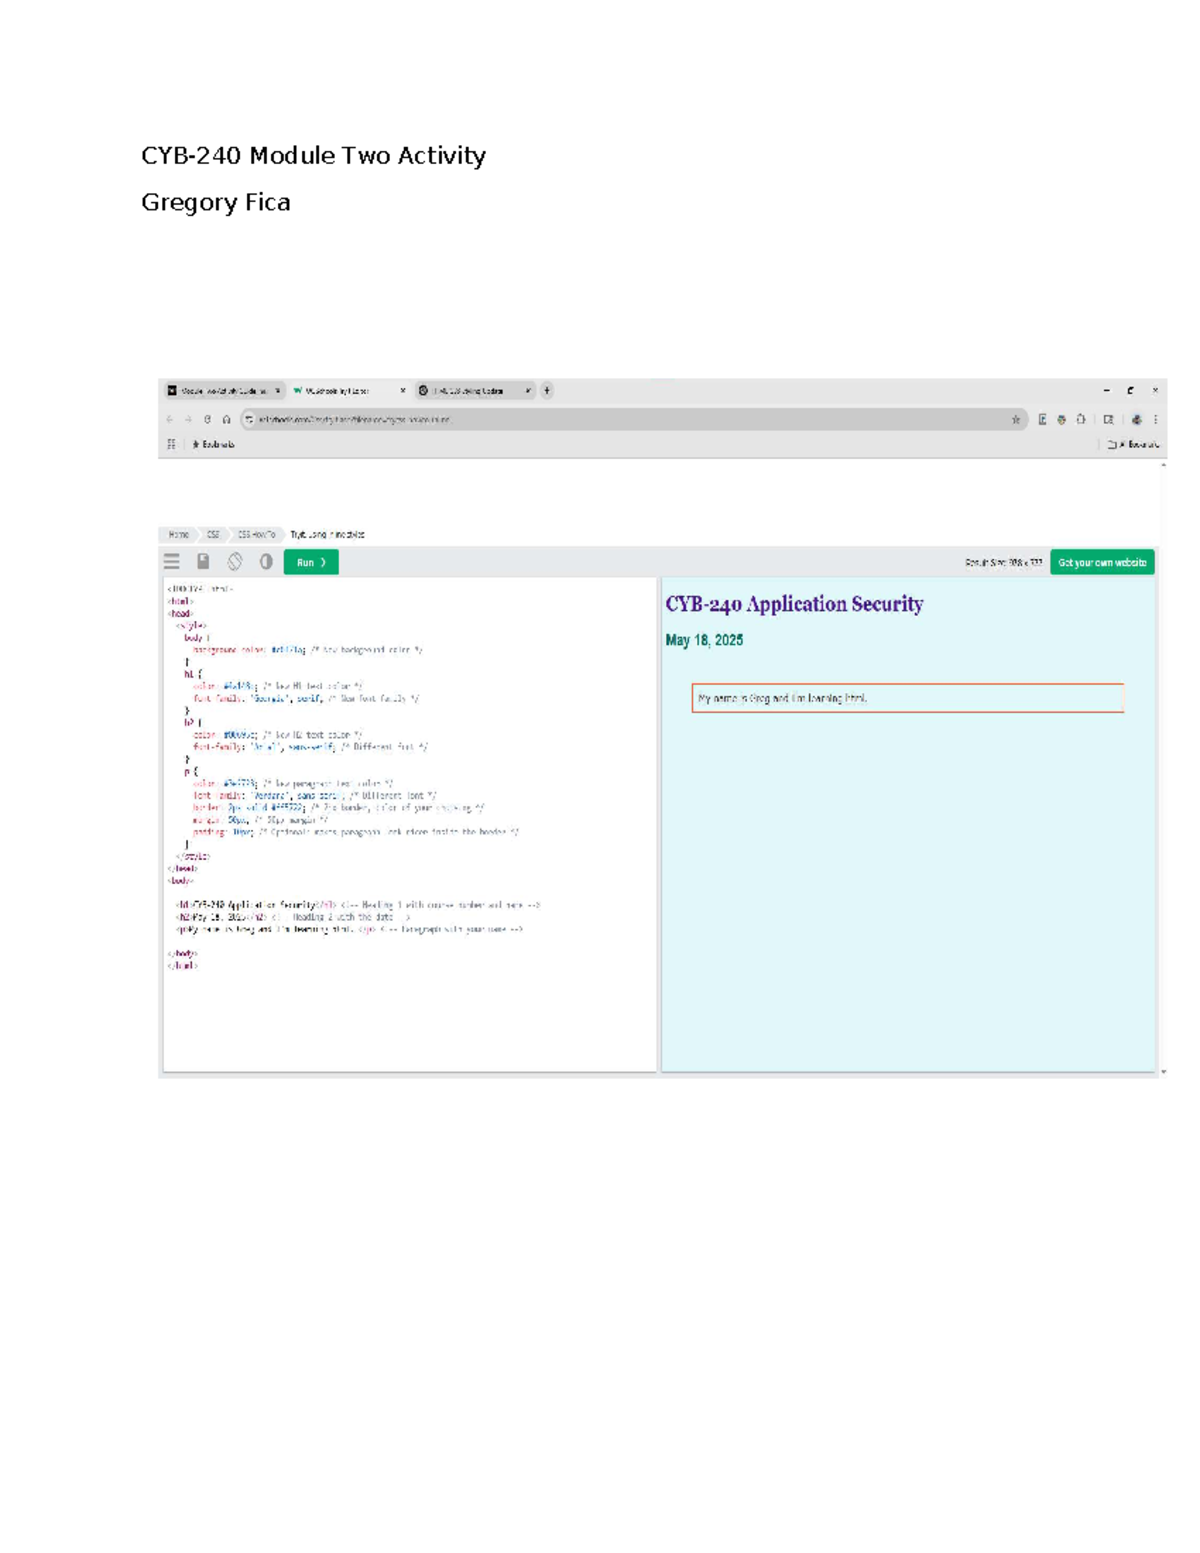Open the Chrome three-dot menu
Screen dimensions: 1200x1553
1155,420
